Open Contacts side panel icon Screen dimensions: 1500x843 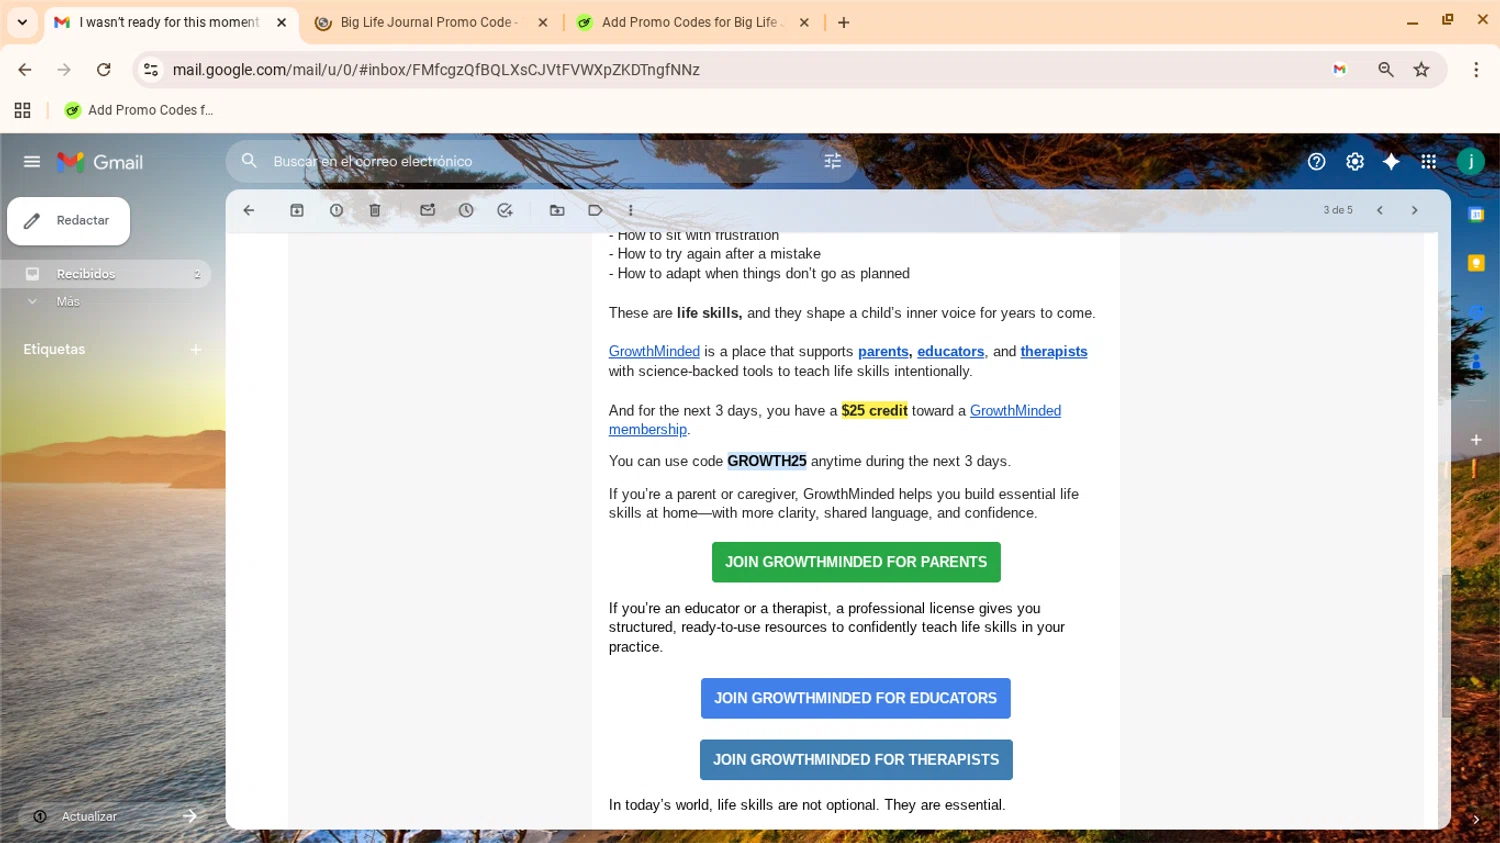(1476, 361)
